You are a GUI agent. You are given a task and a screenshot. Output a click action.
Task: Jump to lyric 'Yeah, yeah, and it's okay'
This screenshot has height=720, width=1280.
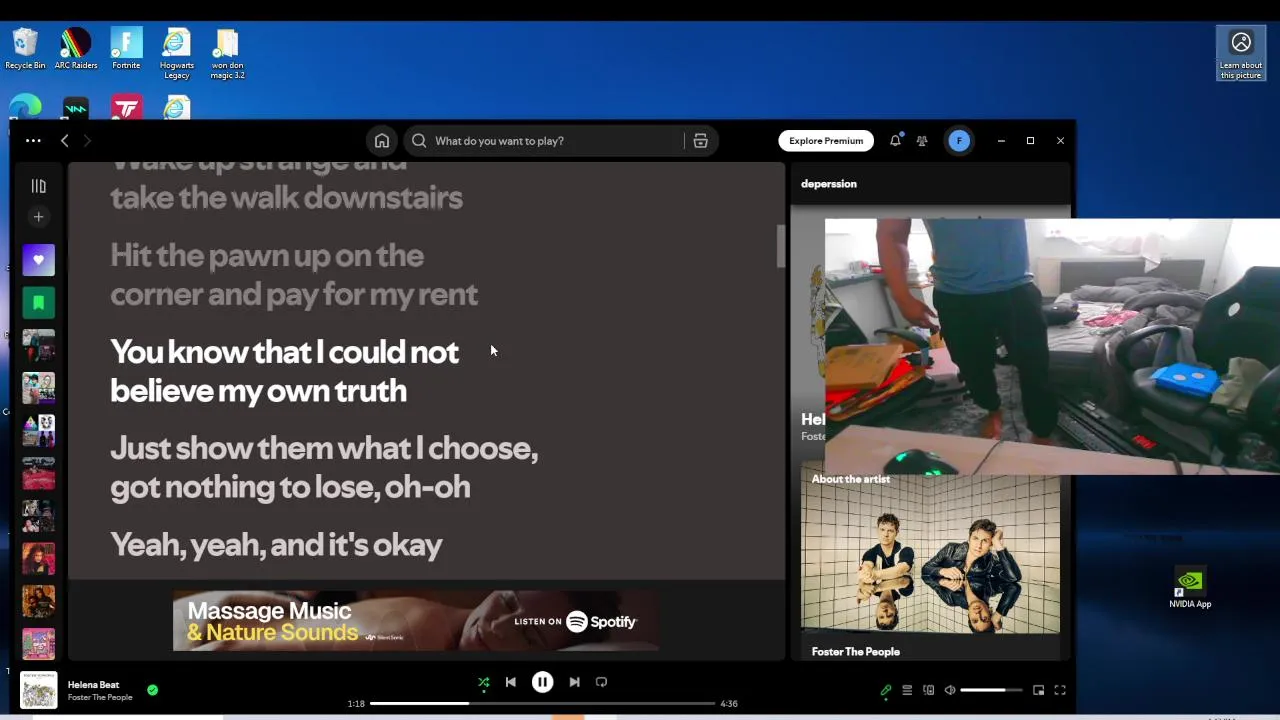pyautogui.click(x=276, y=545)
